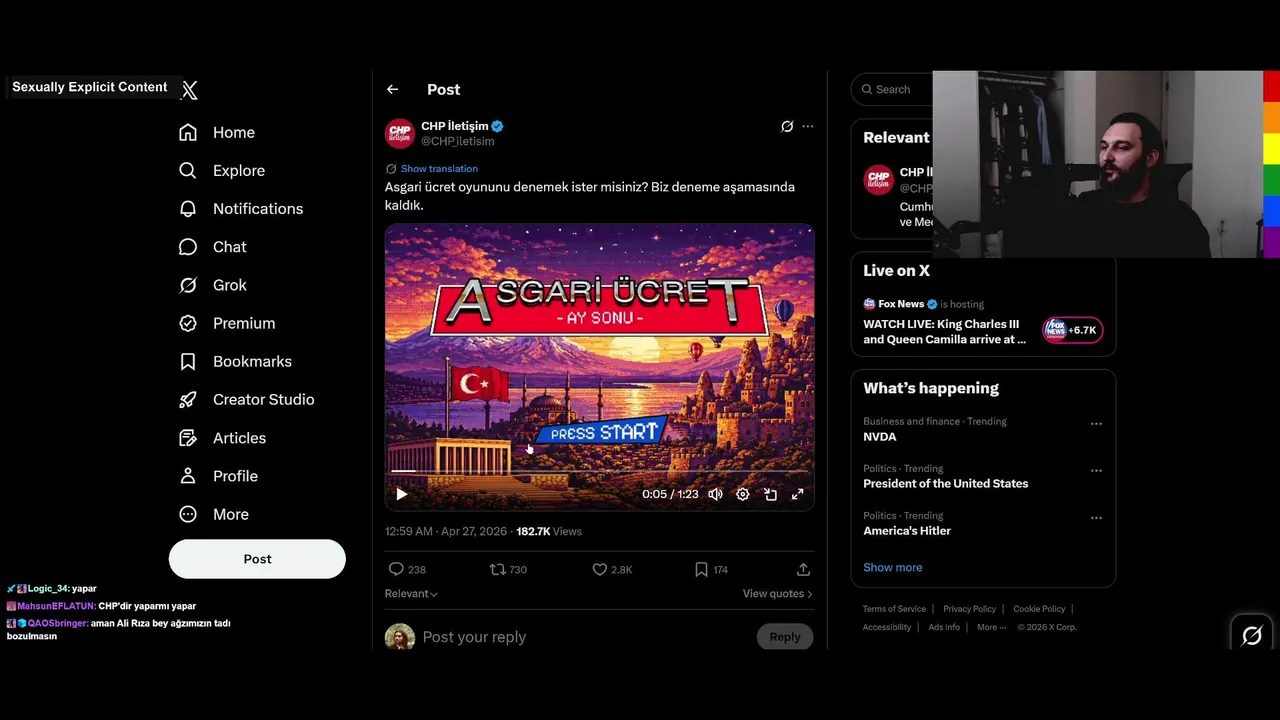This screenshot has height=720, width=1280.
Task: Bookmark the CHP İletişim post
Action: [x=702, y=569]
